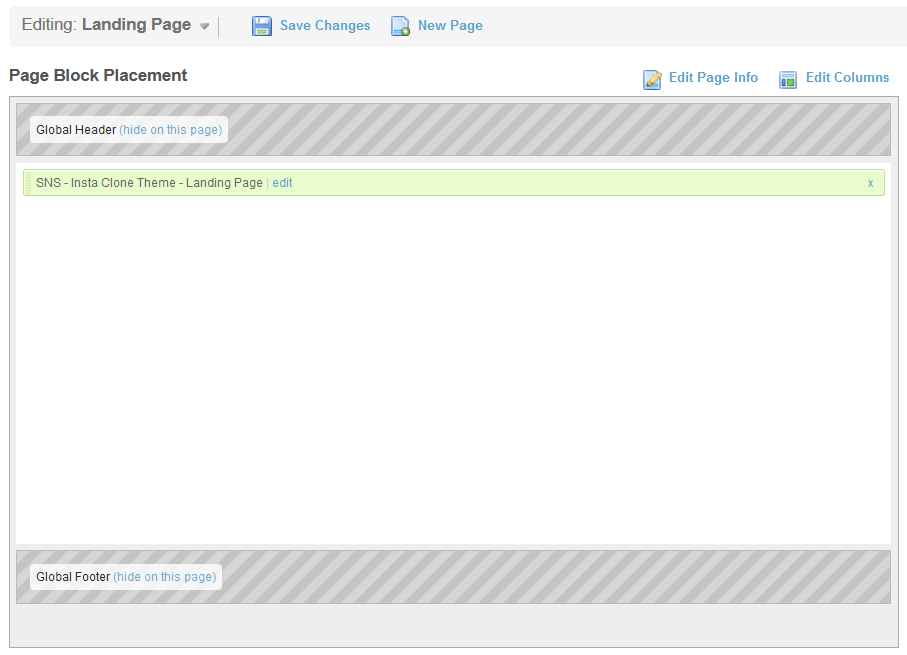Hide the Global Header on this page

pos(170,130)
